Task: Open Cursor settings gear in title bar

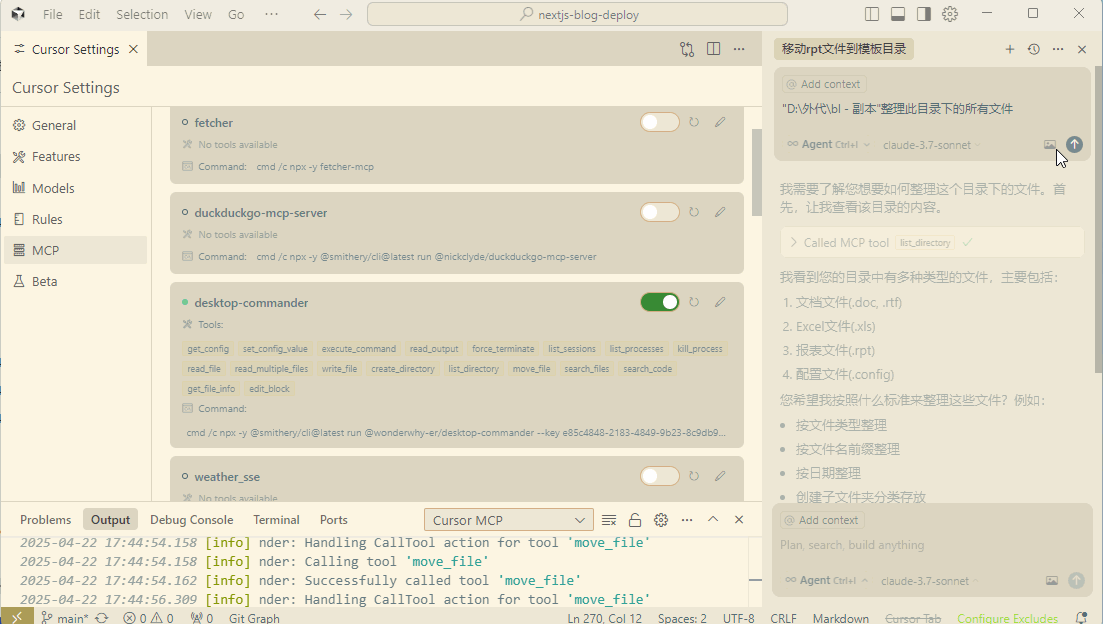Action: [950, 14]
